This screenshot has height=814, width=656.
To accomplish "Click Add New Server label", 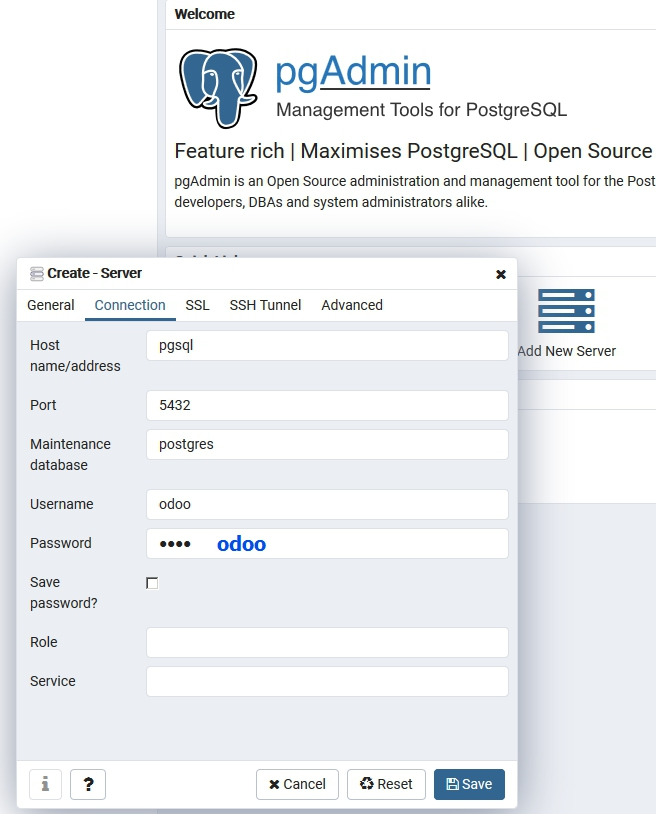I will [566, 351].
